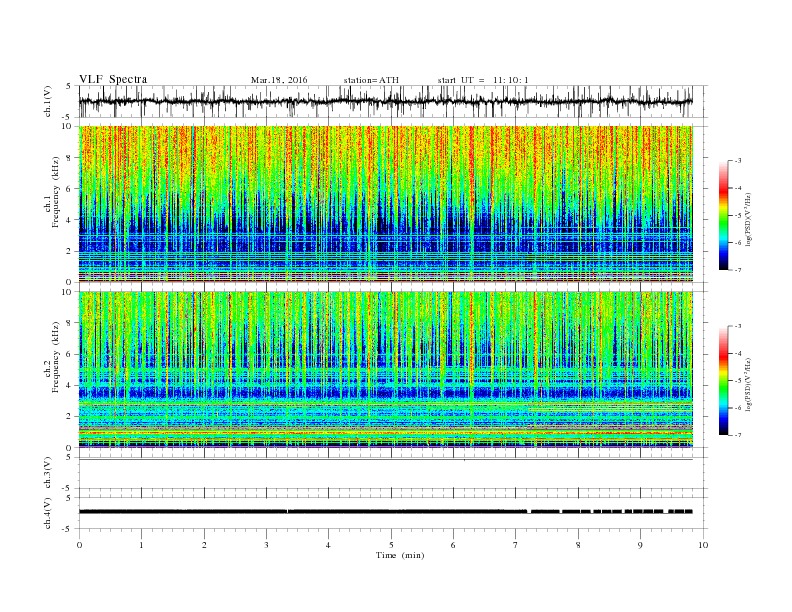Click the 'VLF Spectra' plot title
This screenshot has width=792, height=612.
point(113,79)
